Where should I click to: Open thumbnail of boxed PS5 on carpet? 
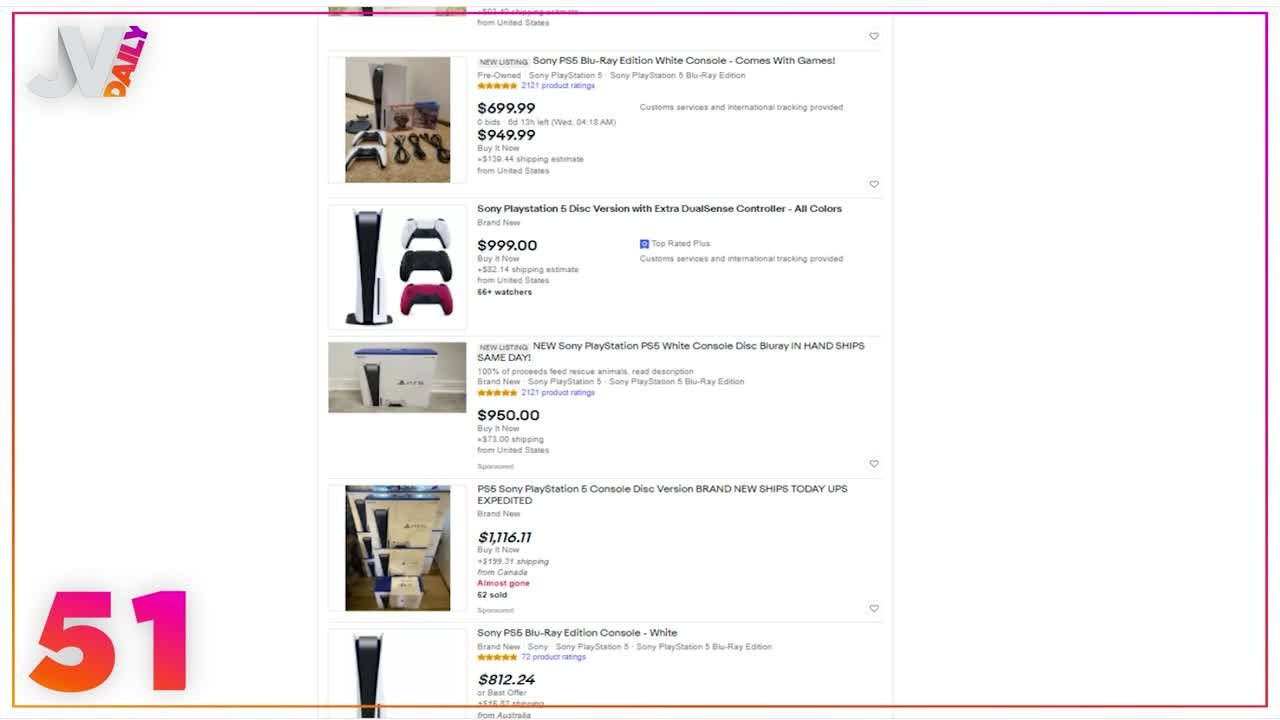click(x=397, y=377)
